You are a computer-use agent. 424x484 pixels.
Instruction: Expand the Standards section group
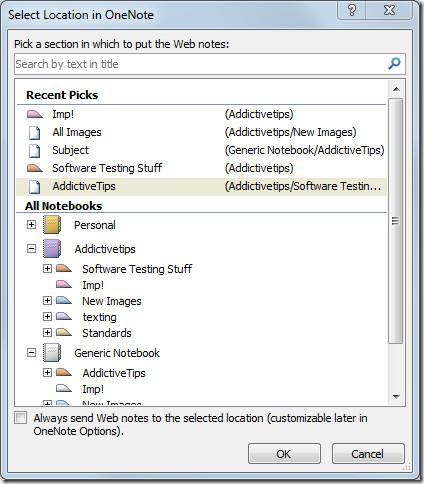click(x=47, y=332)
